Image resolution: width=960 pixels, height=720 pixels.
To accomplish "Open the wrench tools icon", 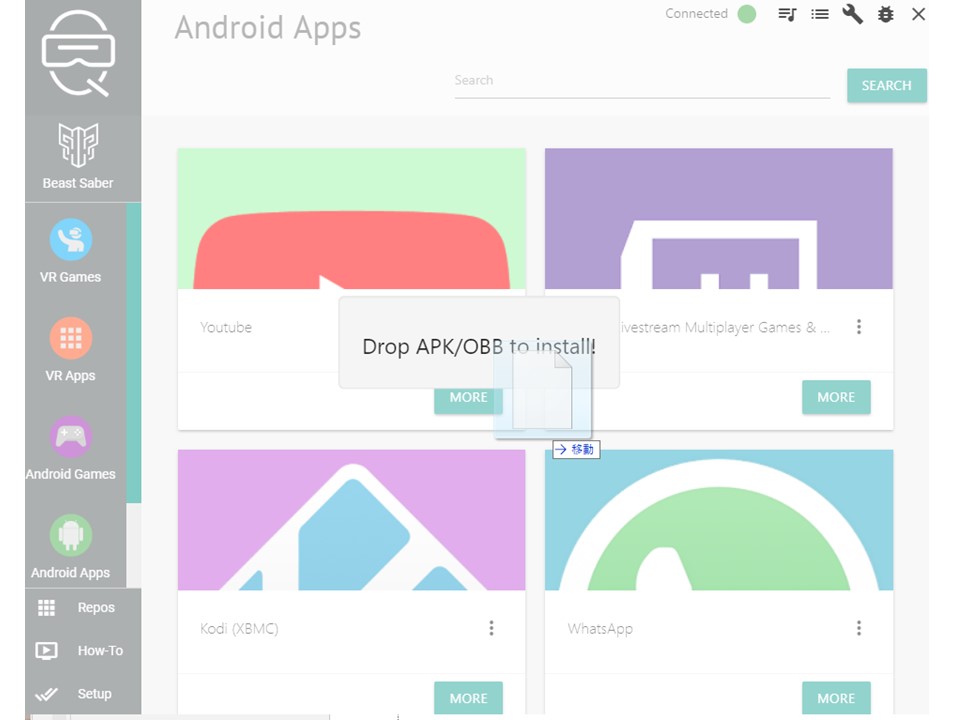I will (x=852, y=13).
